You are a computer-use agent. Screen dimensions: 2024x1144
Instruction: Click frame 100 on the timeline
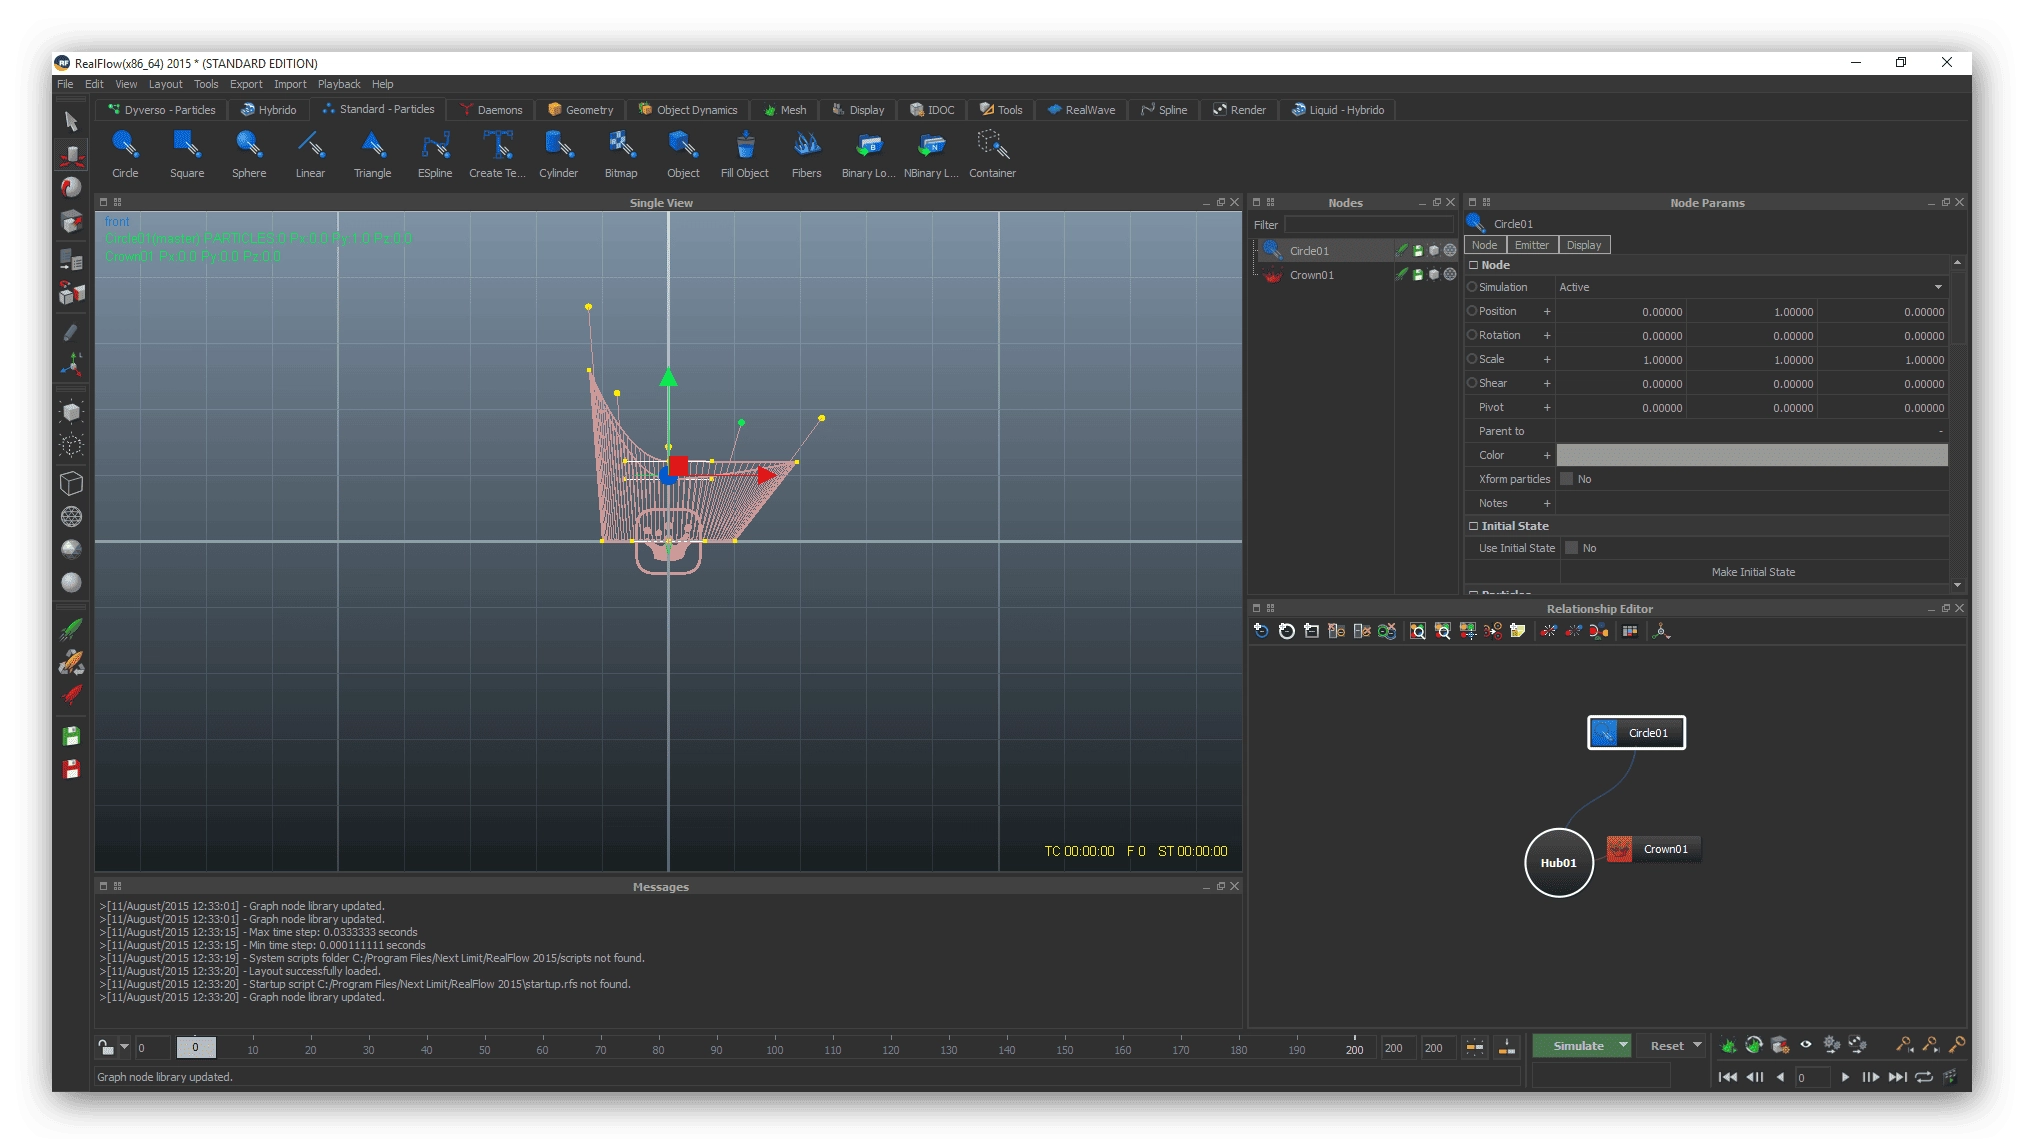click(775, 1049)
